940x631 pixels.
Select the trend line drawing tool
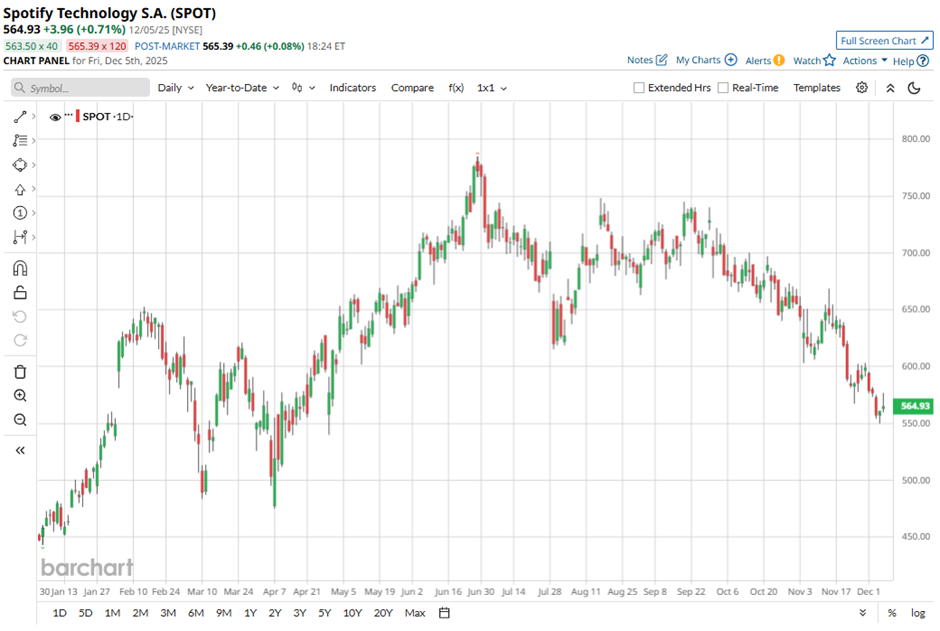[20, 117]
